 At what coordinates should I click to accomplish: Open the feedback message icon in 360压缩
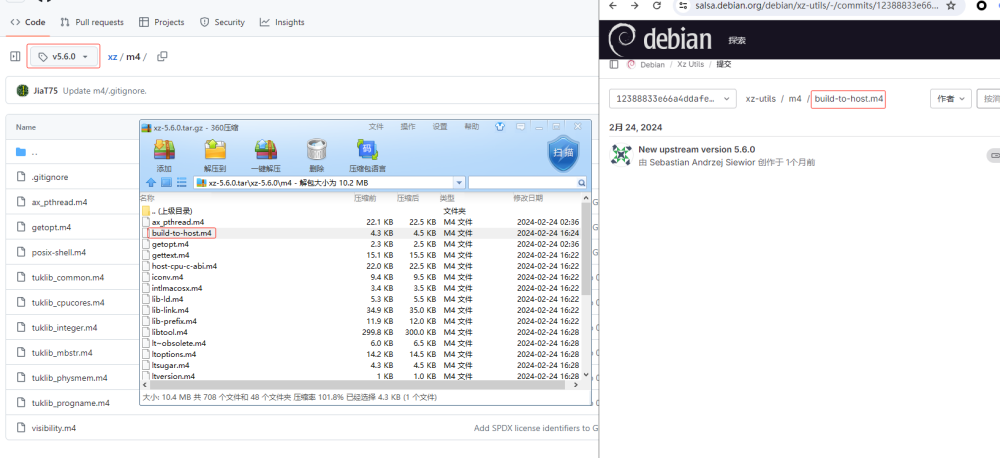pyautogui.click(x=521, y=127)
